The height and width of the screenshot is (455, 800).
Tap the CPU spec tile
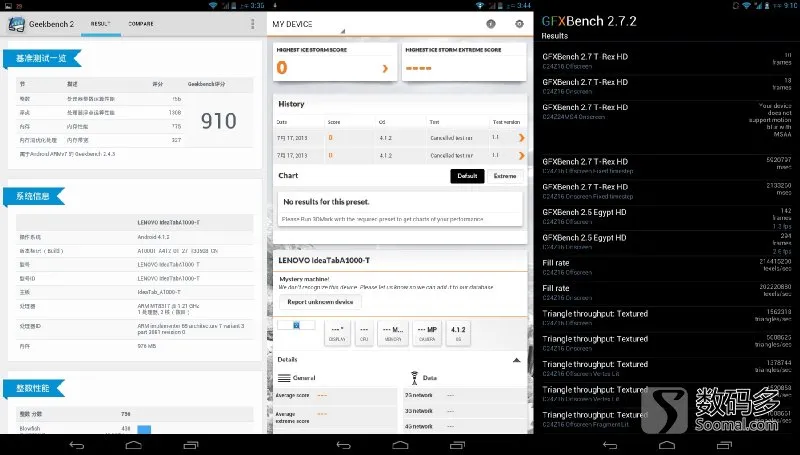pyautogui.click(x=364, y=334)
